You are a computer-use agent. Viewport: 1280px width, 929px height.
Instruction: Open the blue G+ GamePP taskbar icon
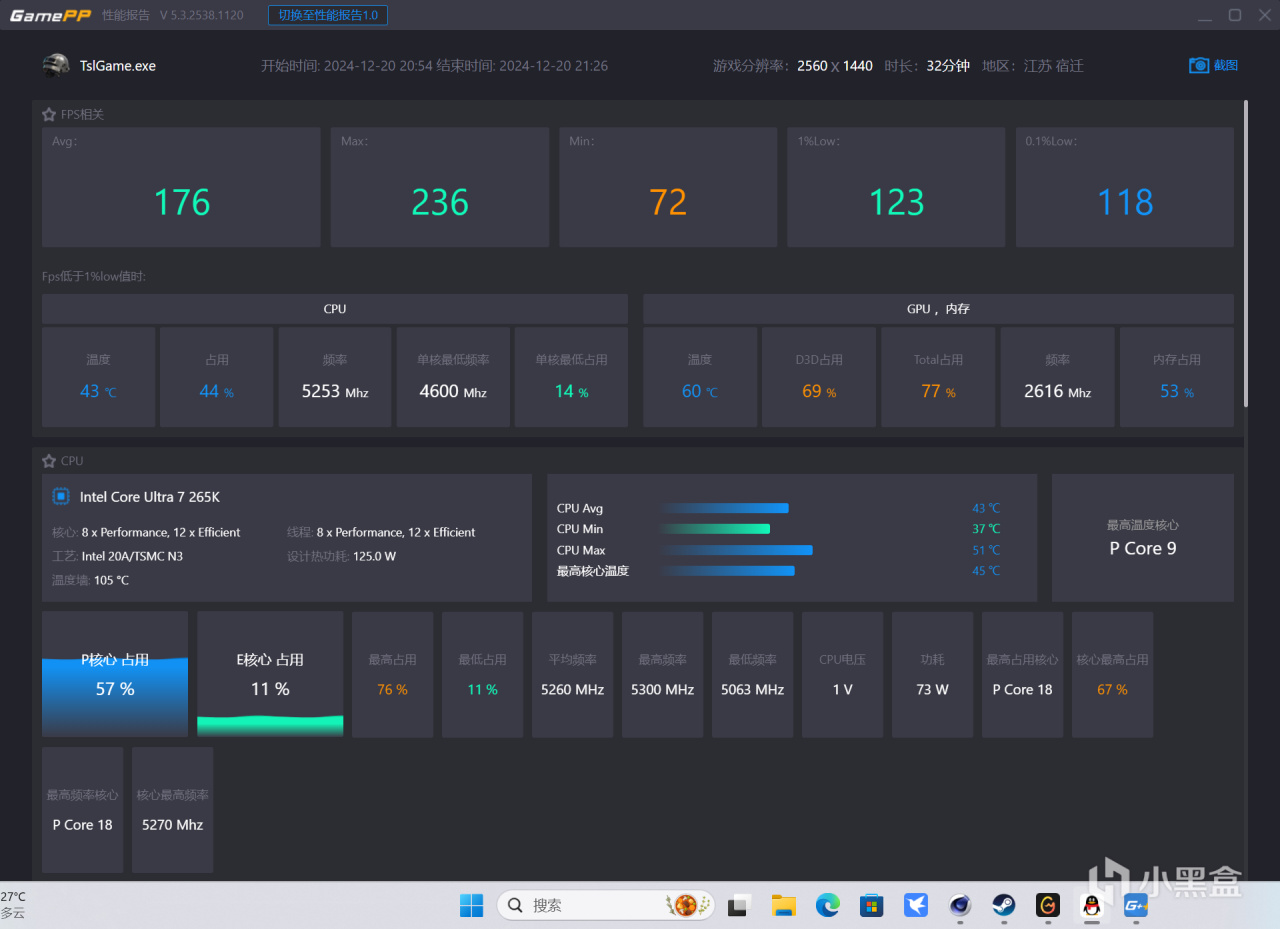click(1135, 905)
